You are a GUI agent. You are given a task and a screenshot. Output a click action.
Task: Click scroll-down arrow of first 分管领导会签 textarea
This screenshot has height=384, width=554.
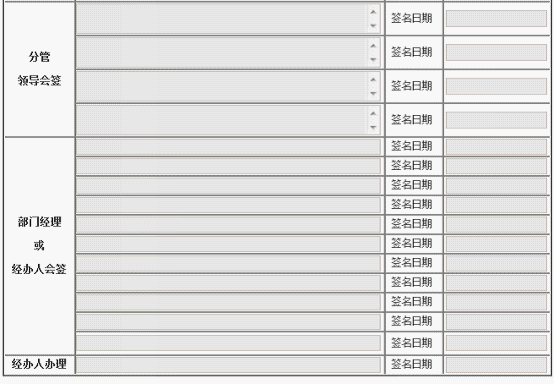pos(373,26)
